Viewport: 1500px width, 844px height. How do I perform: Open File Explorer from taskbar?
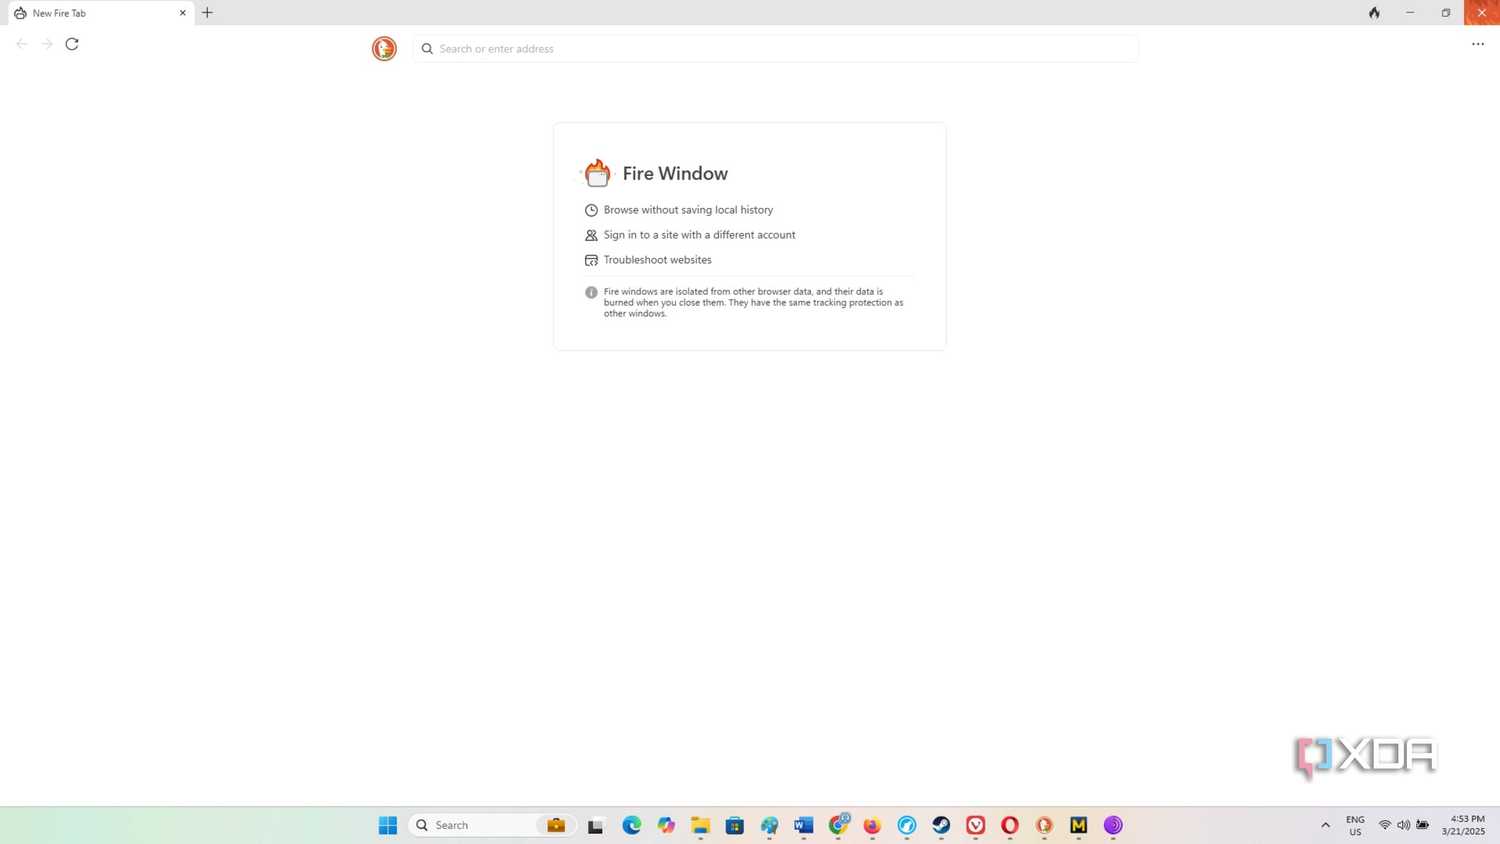pos(700,825)
